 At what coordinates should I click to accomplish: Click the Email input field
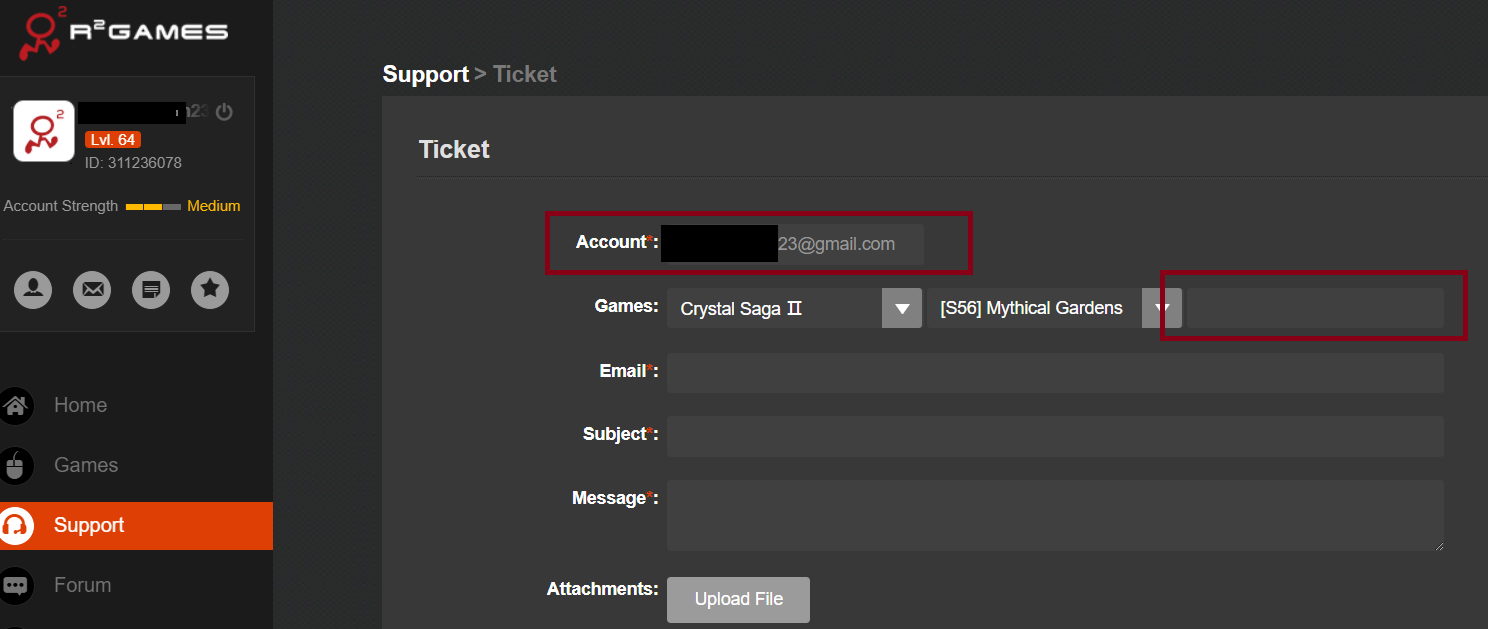click(x=1055, y=373)
